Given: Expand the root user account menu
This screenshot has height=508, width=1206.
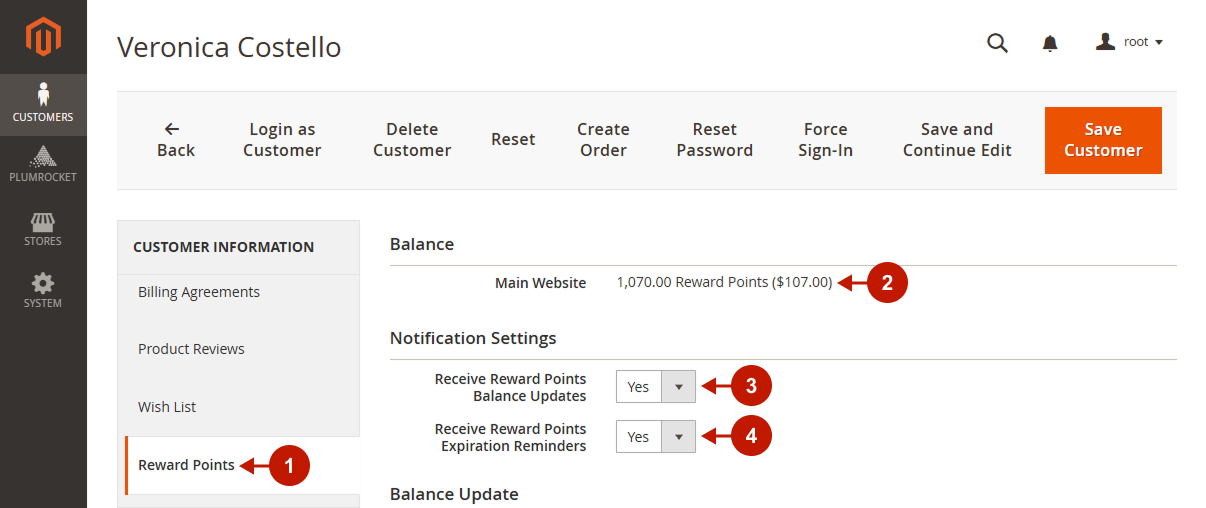Looking at the screenshot, I should [x=1130, y=42].
